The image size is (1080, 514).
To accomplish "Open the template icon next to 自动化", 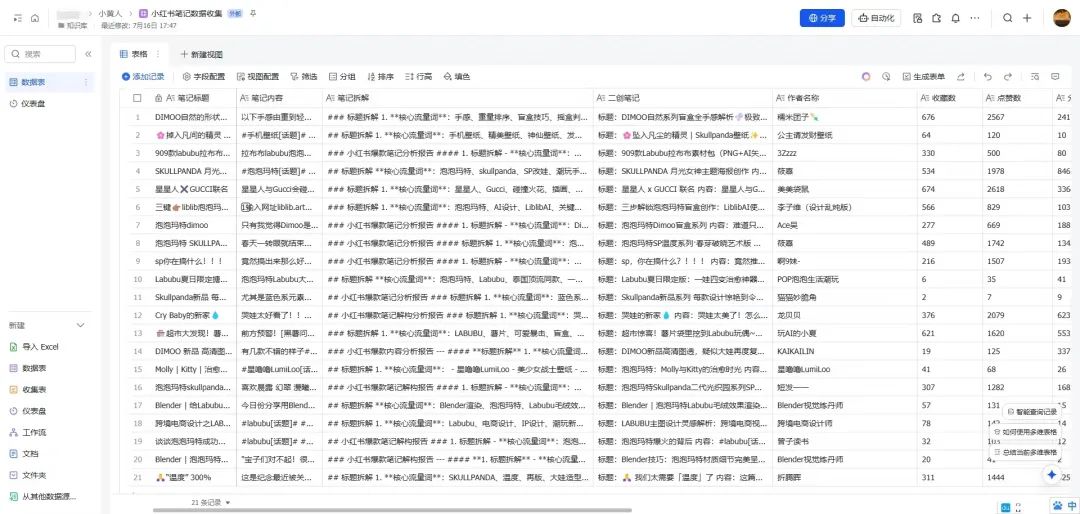I will coord(917,18).
